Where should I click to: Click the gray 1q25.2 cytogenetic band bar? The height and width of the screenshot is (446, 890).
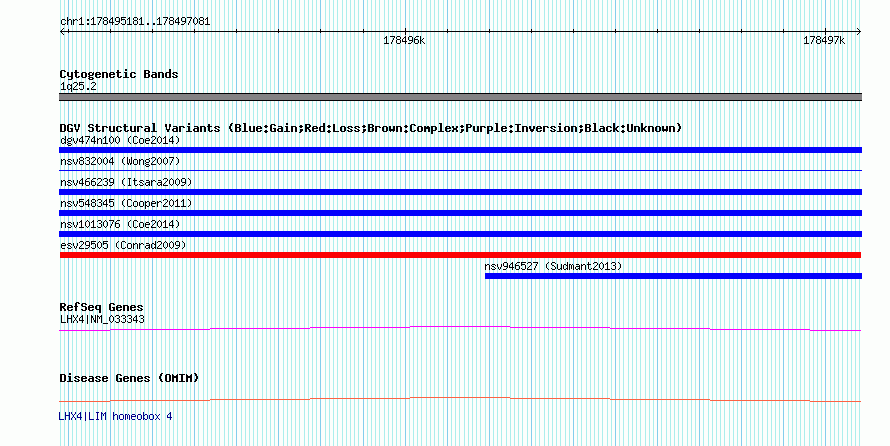pyautogui.click(x=460, y=97)
